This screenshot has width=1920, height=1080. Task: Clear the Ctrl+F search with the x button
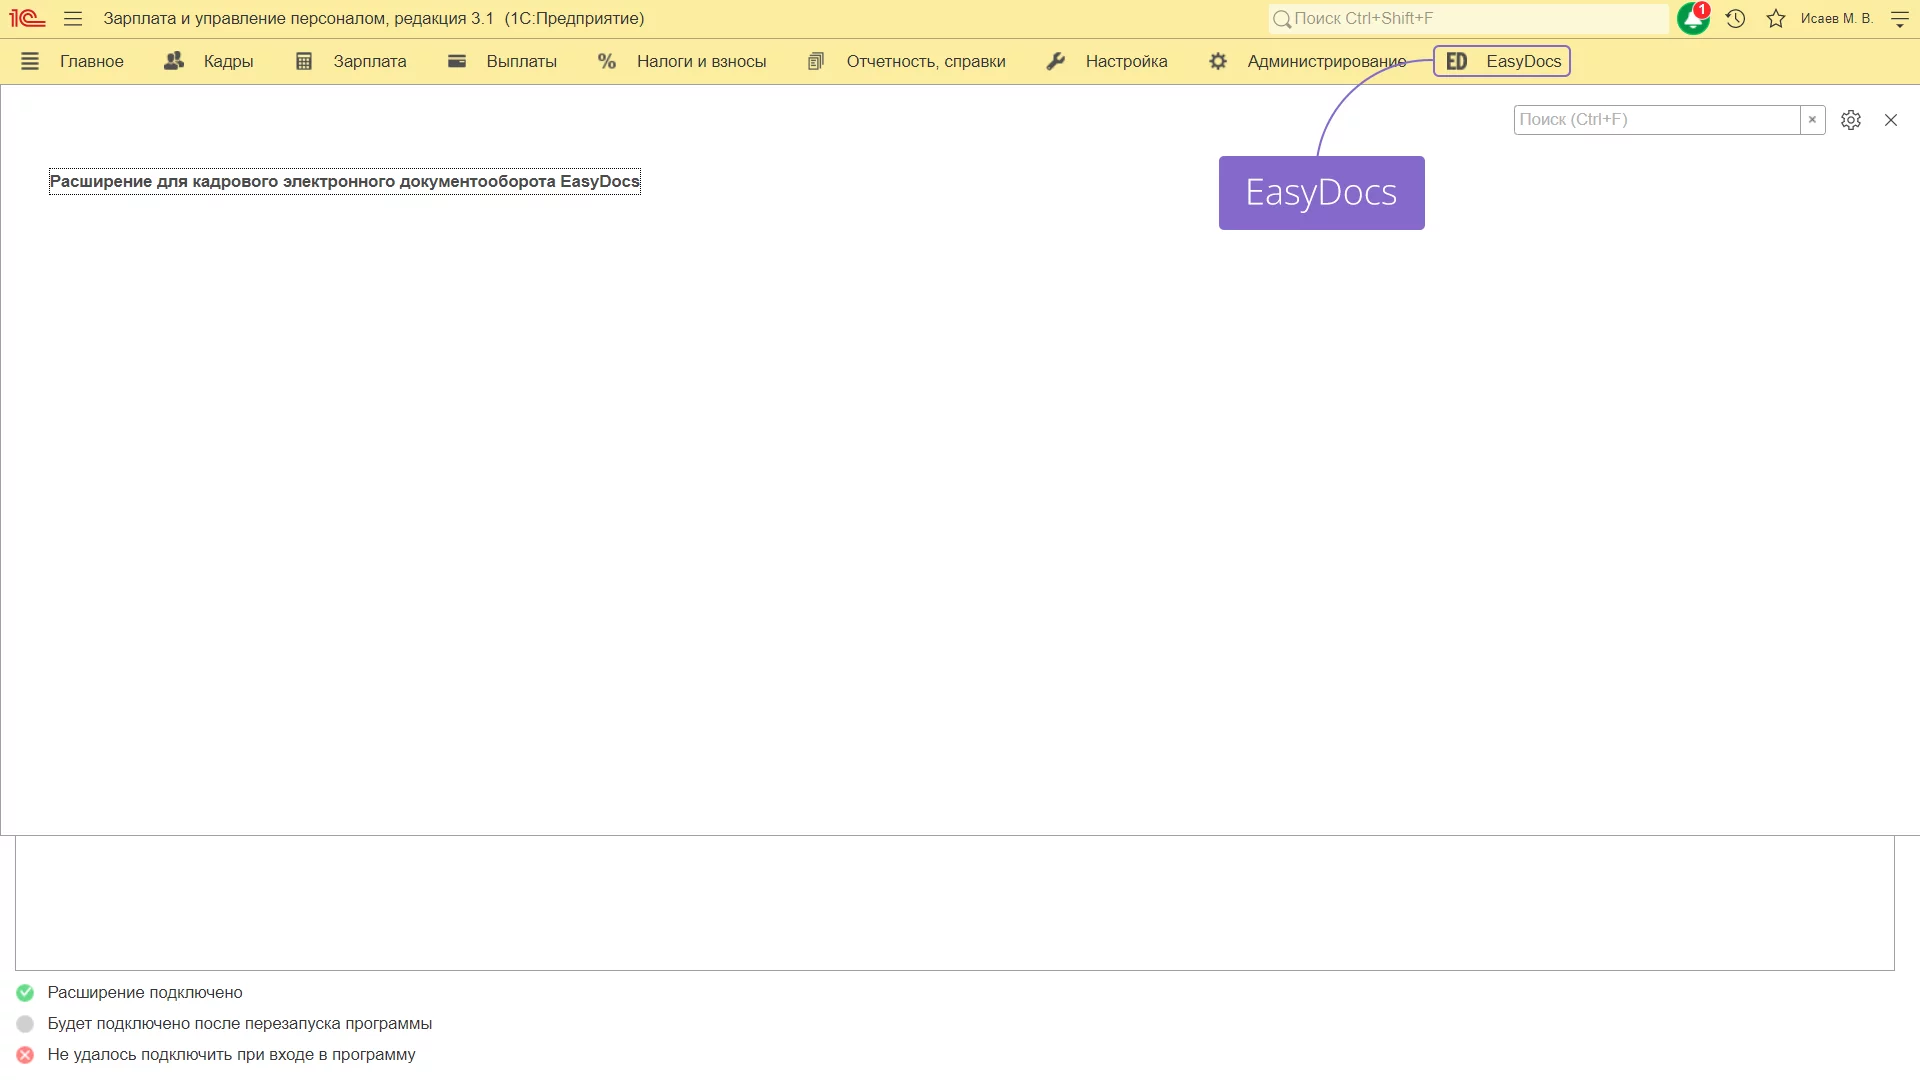(1812, 120)
